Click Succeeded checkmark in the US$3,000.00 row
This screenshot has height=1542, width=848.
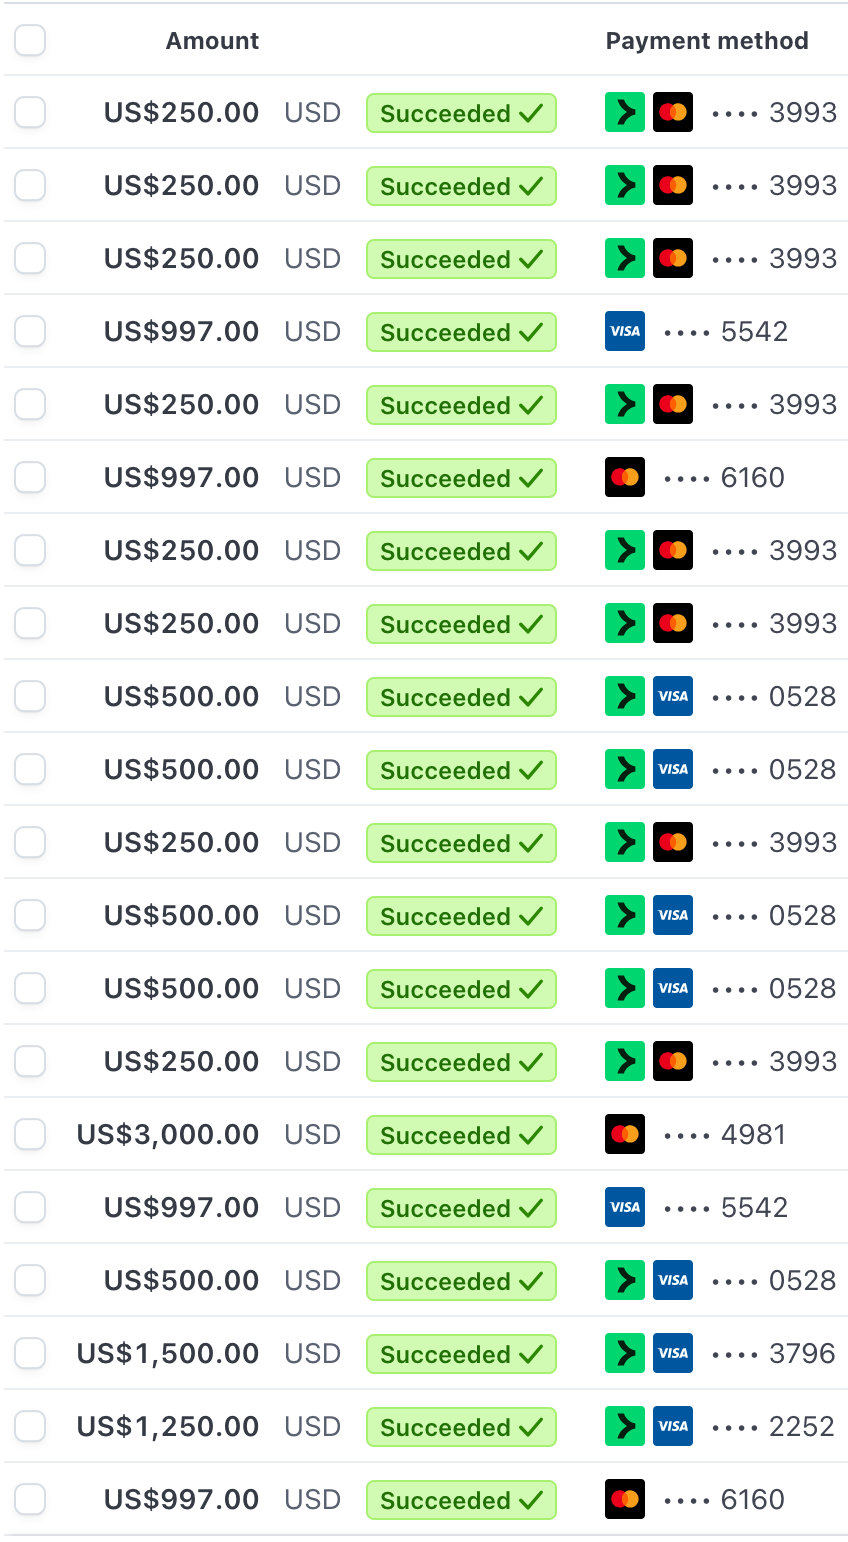531,1135
